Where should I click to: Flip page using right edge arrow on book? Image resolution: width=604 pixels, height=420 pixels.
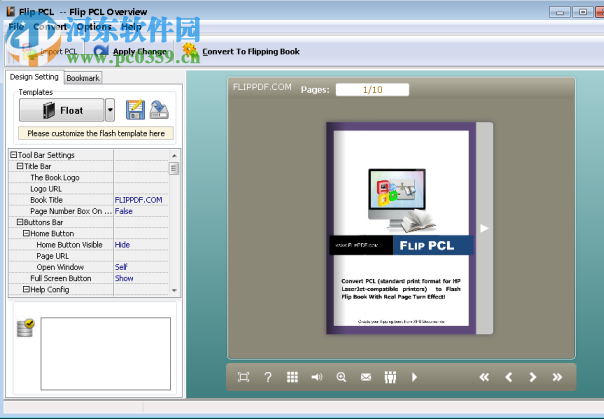(x=484, y=228)
